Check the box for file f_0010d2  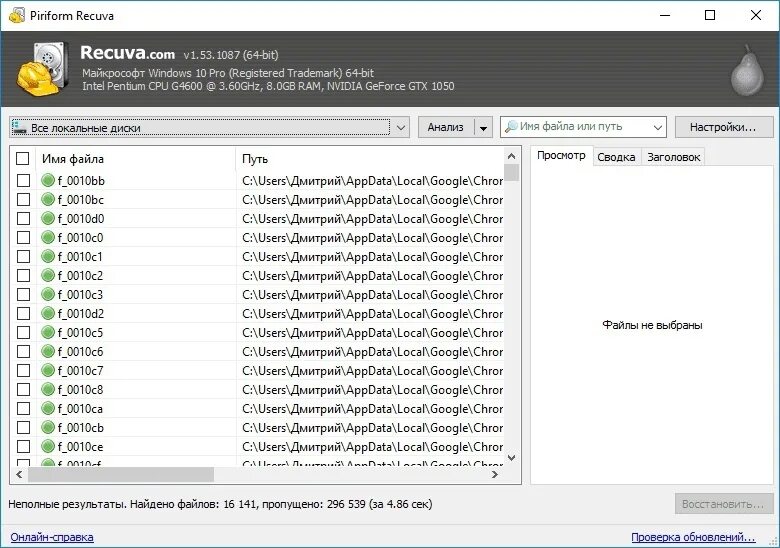[x=23, y=313]
